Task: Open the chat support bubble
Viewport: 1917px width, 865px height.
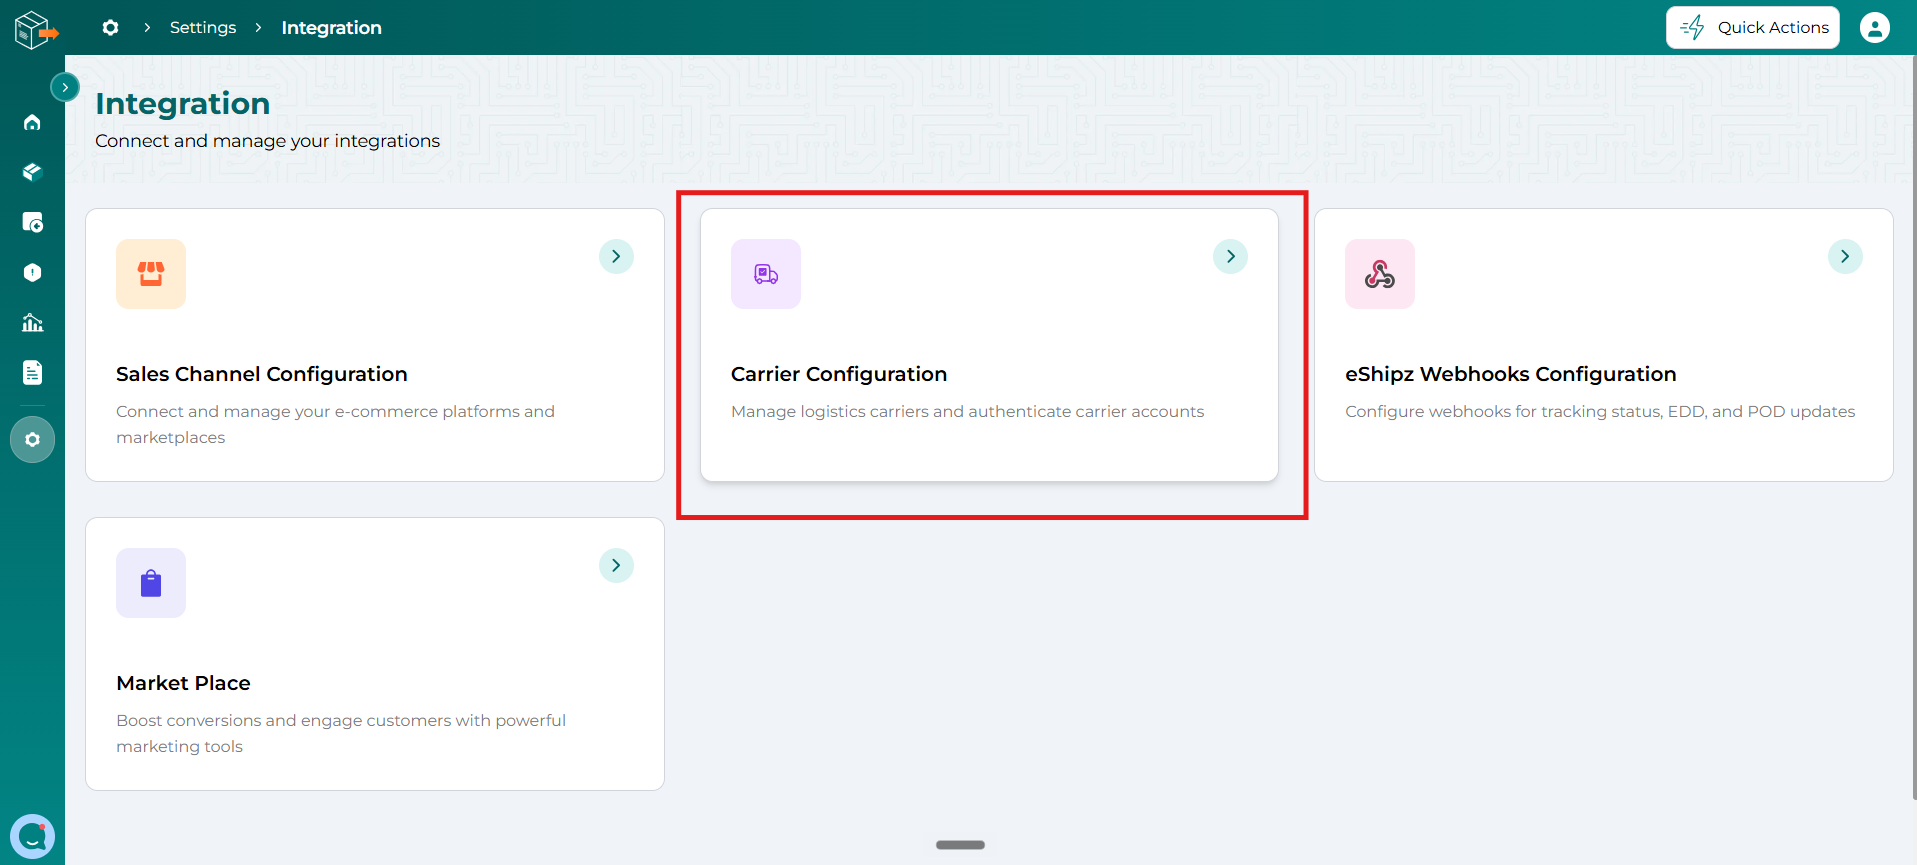Action: [32, 836]
